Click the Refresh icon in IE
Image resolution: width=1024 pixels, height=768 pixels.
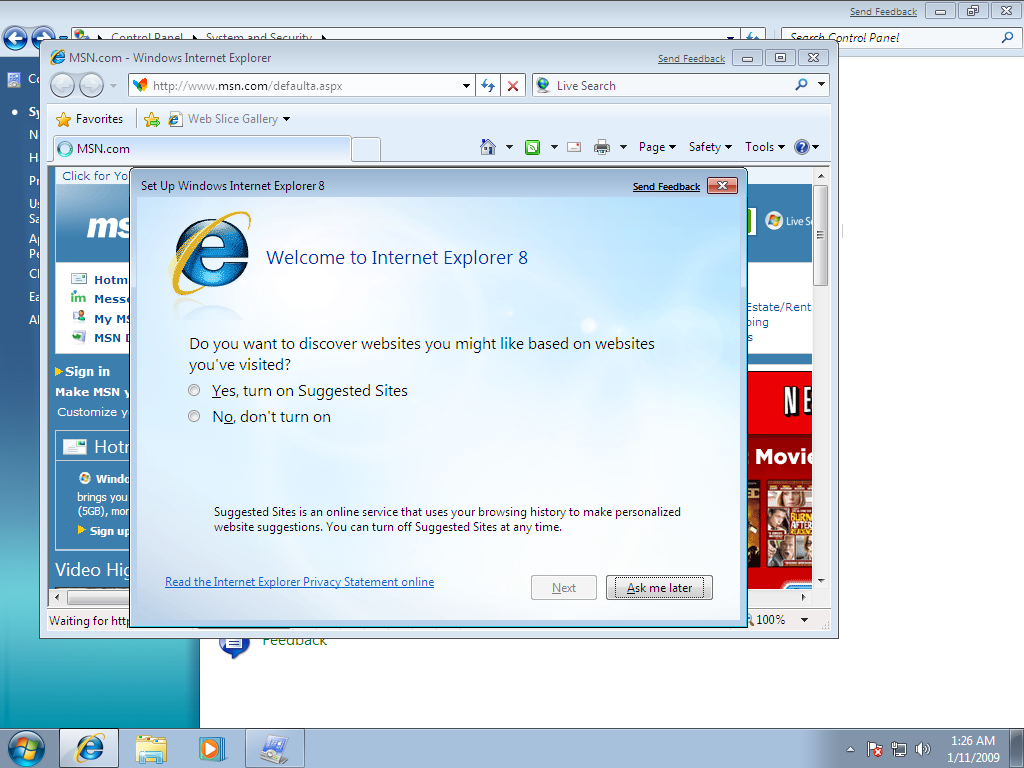pyautogui.click(x=488, y=86)
